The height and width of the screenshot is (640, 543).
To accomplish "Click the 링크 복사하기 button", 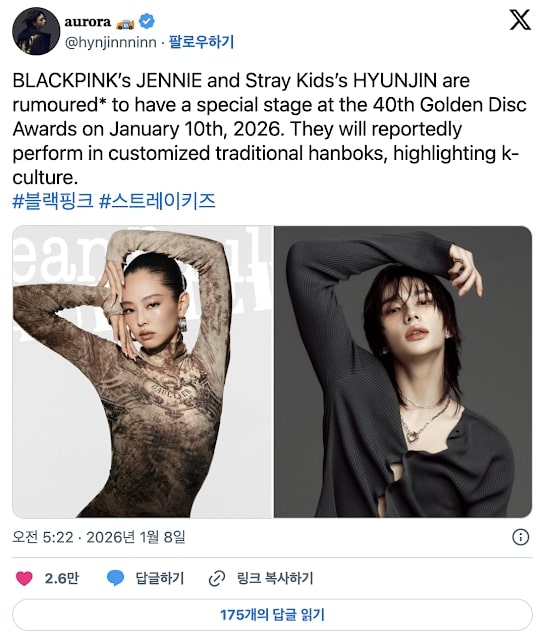I will tap(275, 578).
